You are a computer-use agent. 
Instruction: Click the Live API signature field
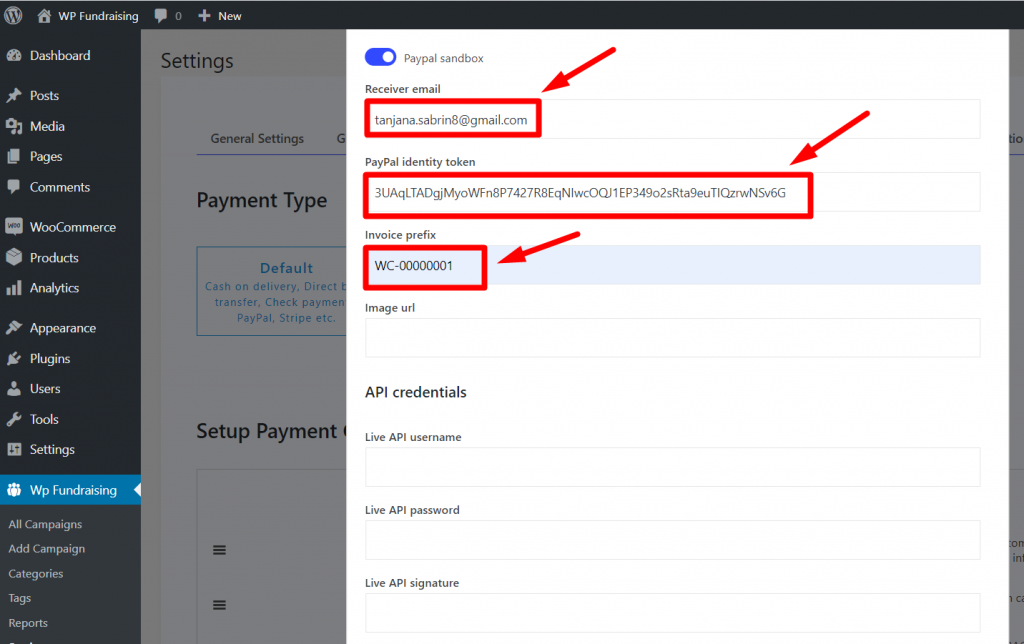[673, 613]
